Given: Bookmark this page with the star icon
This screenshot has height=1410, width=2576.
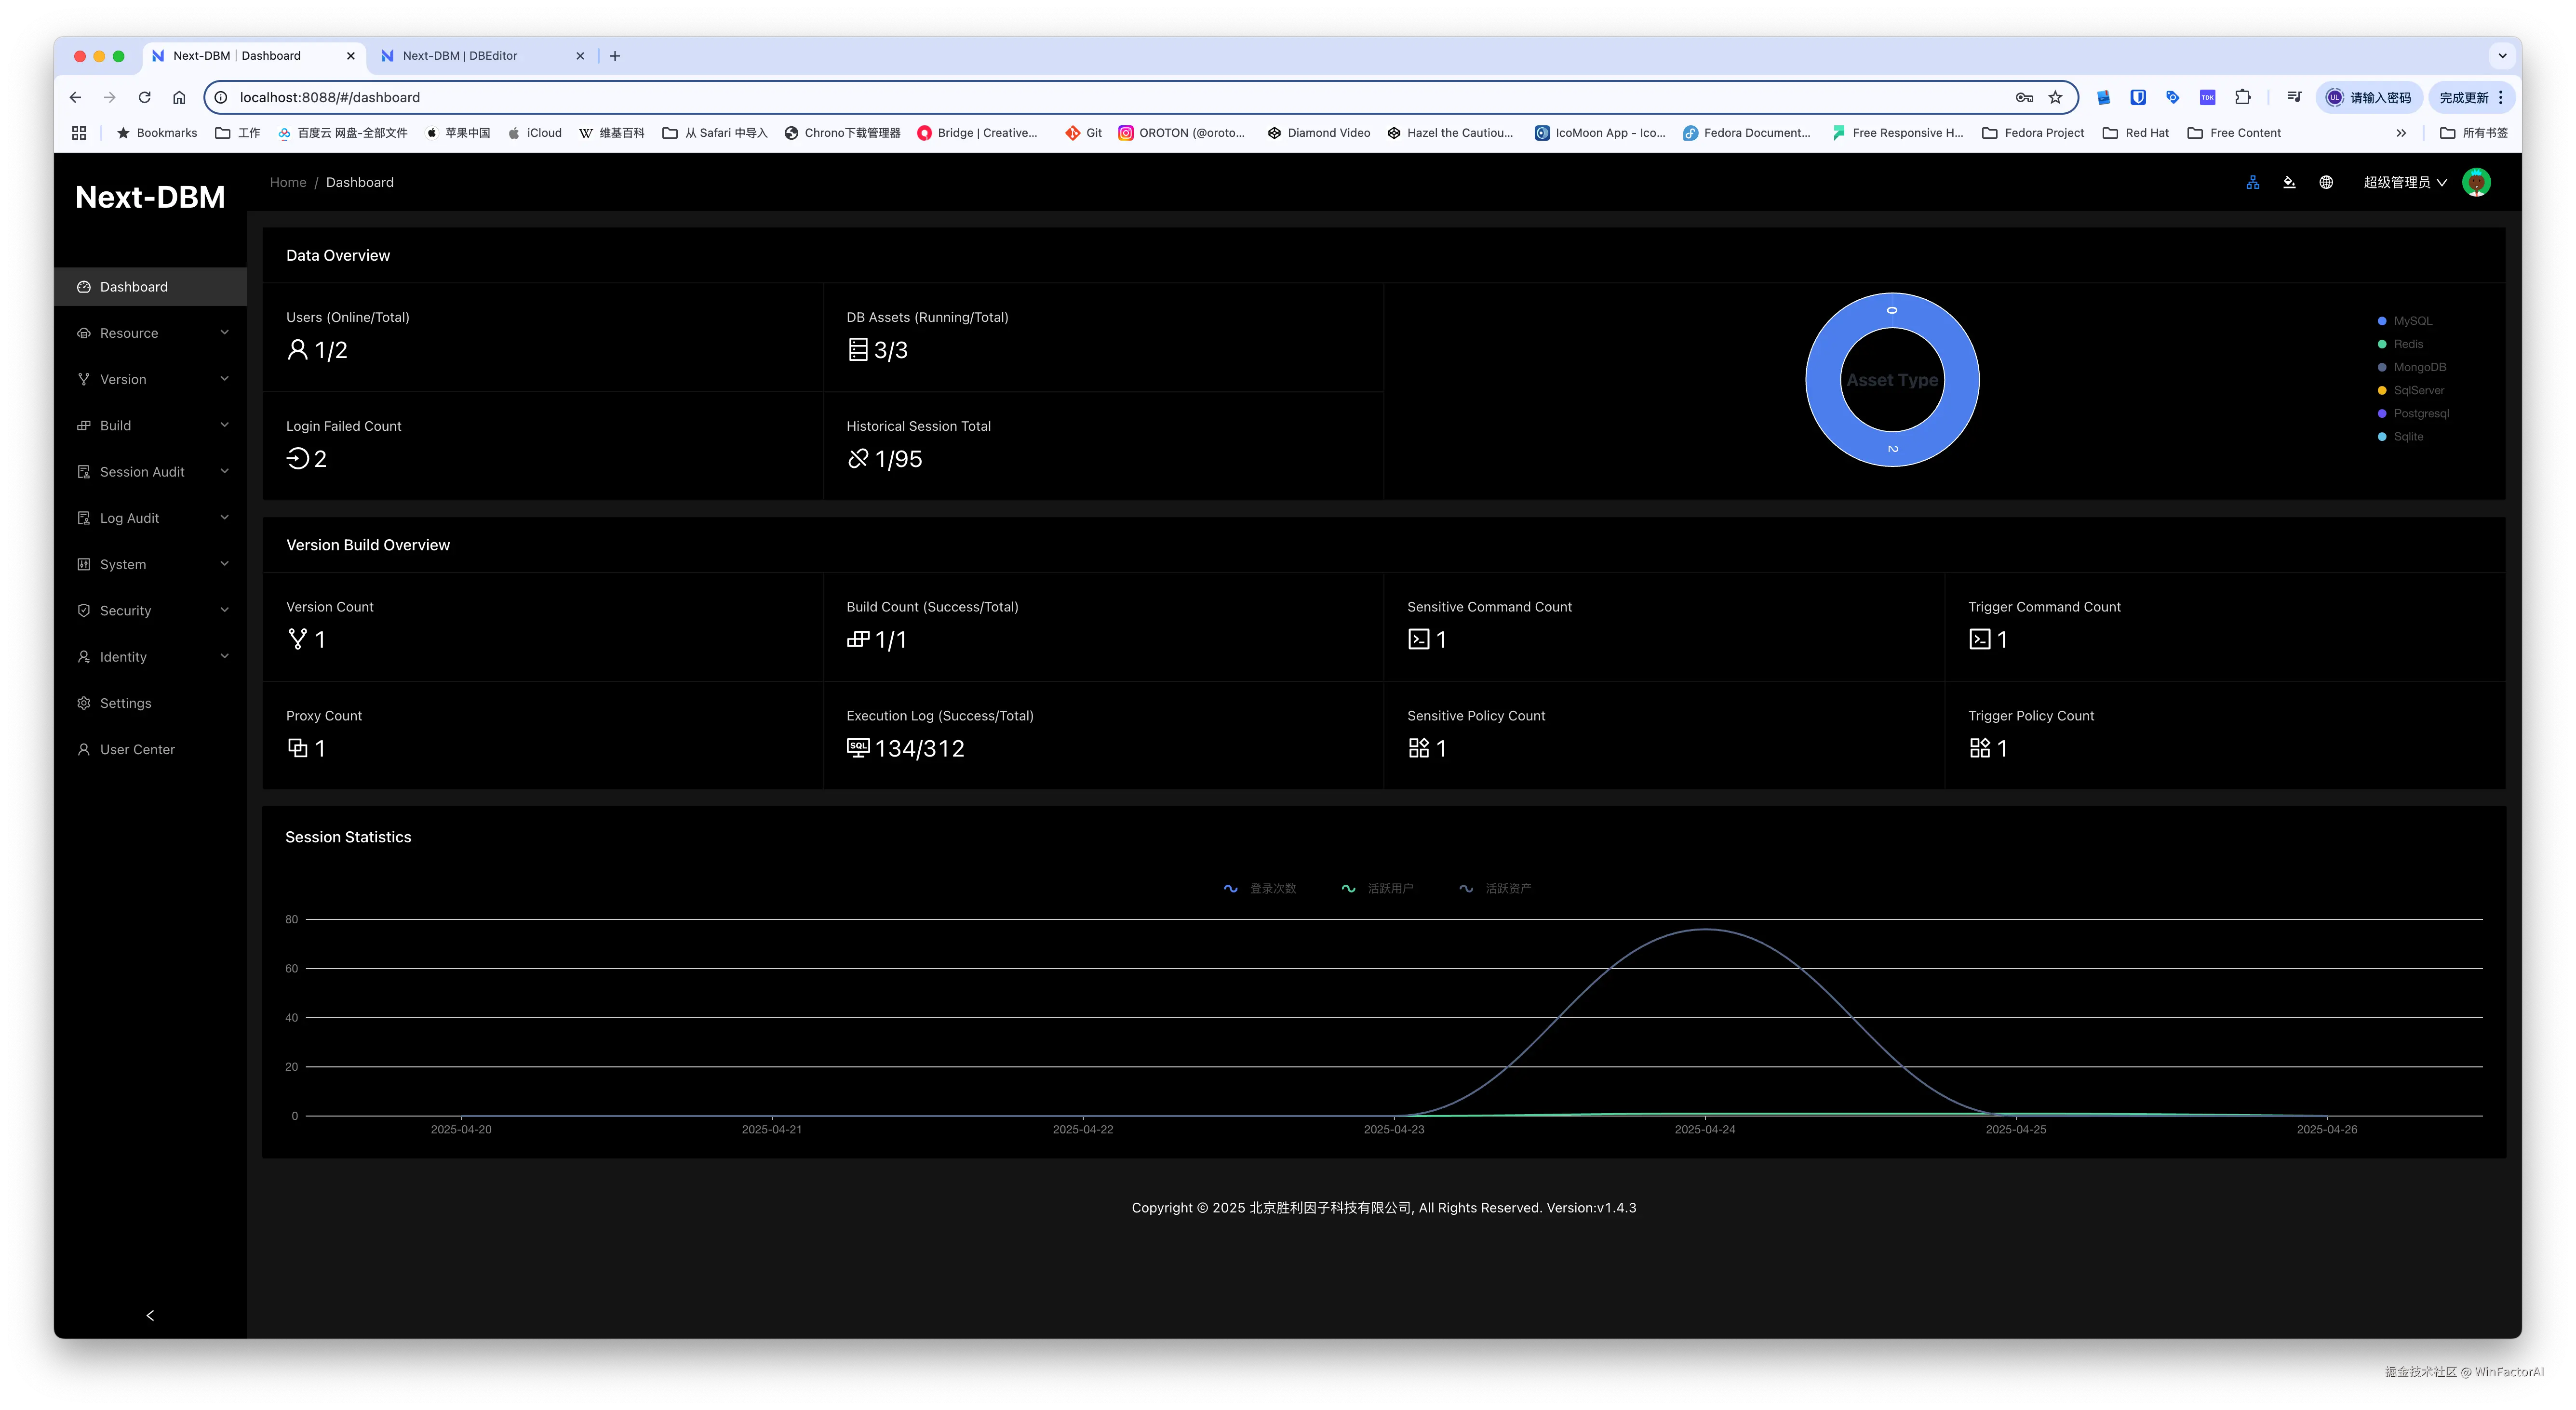Looking at the screenshot, I should 2055,97.
